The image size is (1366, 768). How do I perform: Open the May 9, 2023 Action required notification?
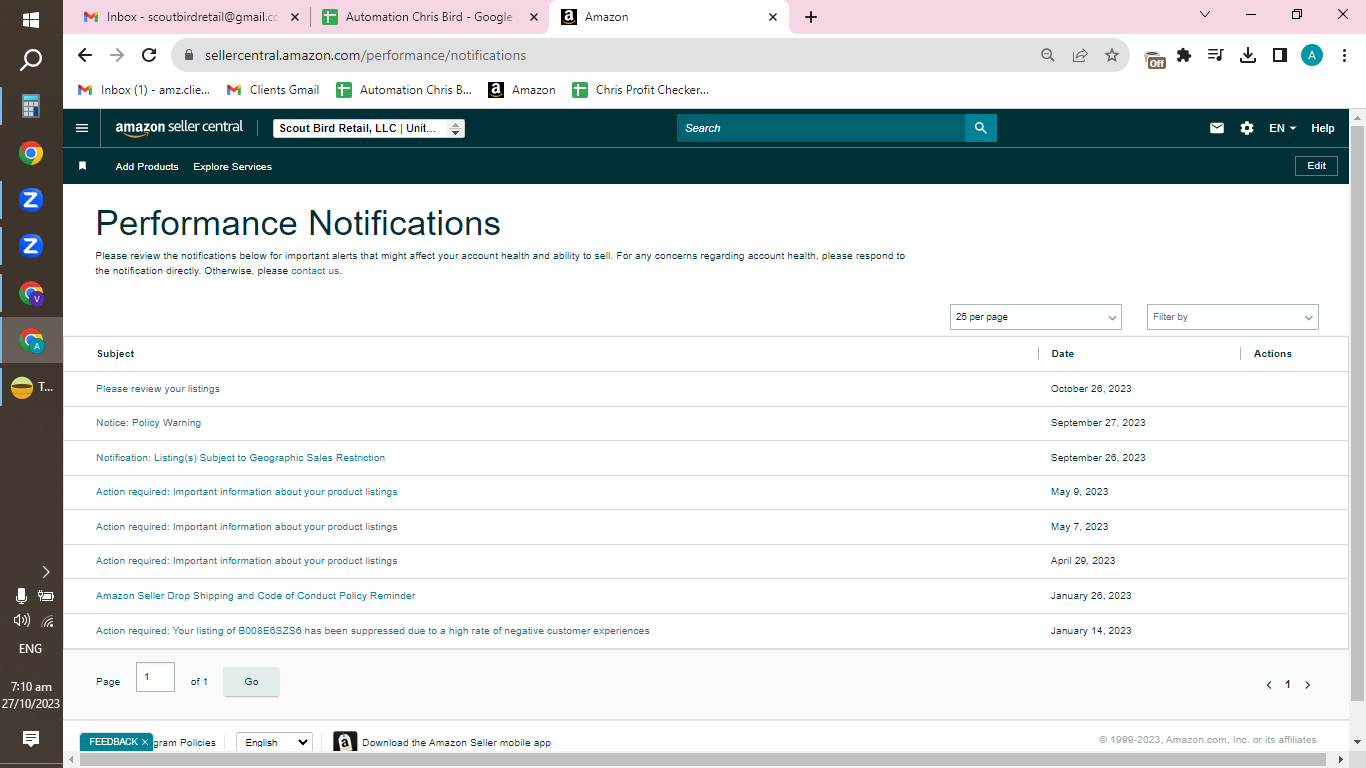[x=246, y=492]
